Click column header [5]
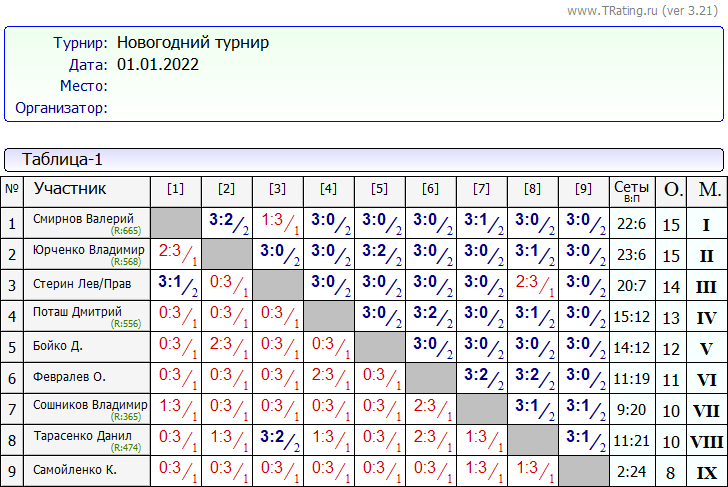This screenshot has width=728, height=487. tap(379, 189)
